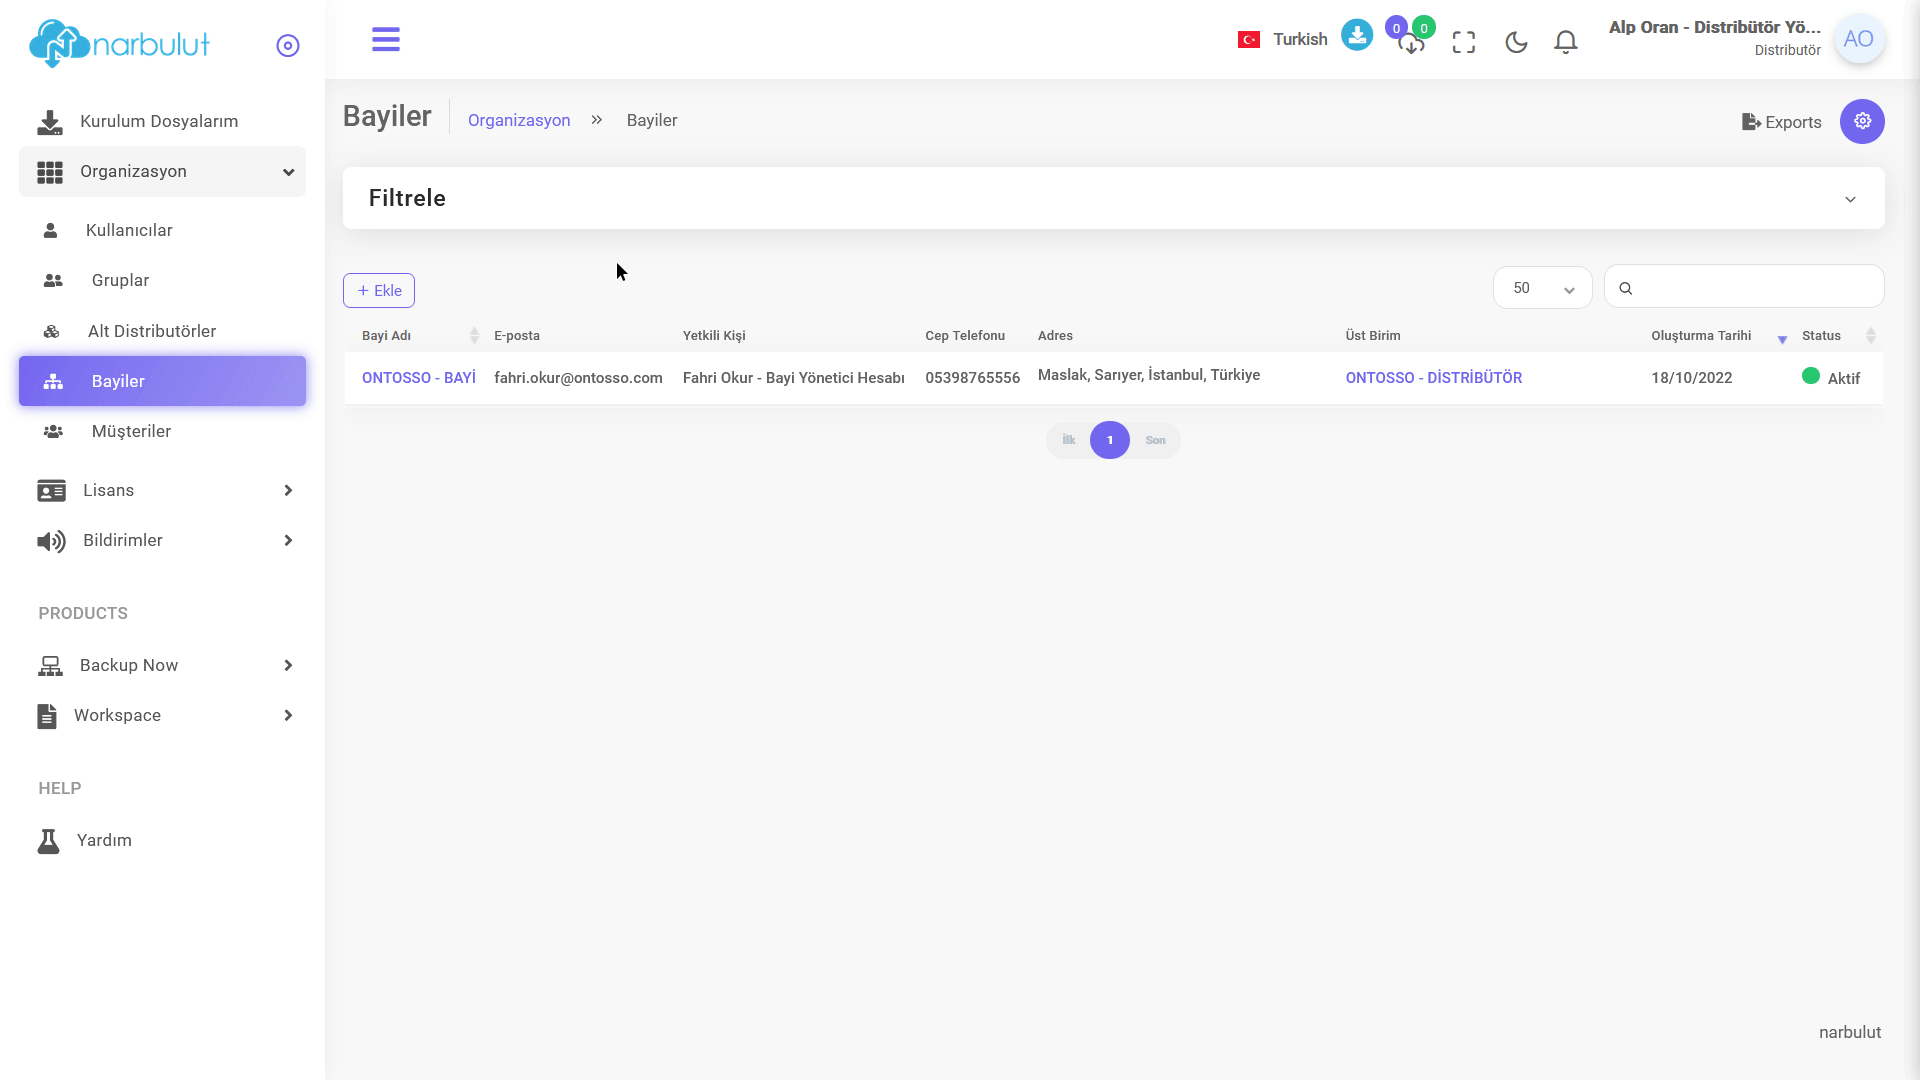Click email fahri.okur@ontosso.com

point(578,378)
